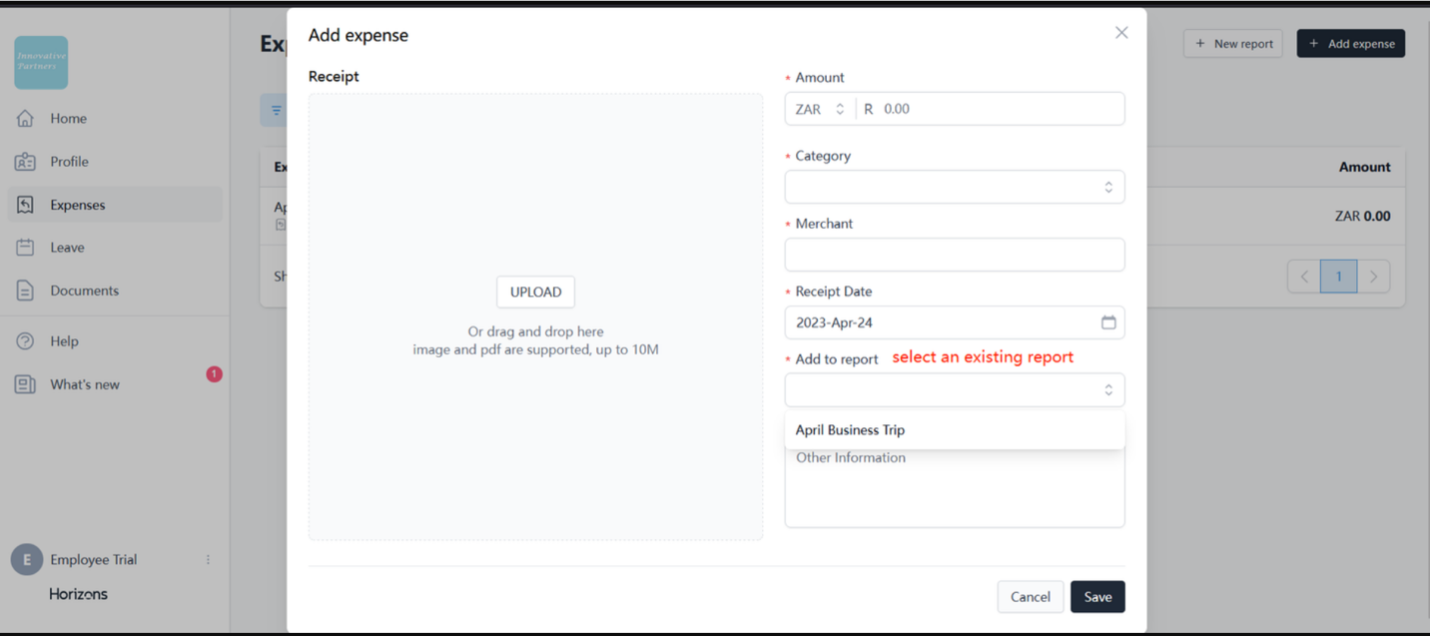Click the calendar icon in Receipt Date

(1108, 323)
